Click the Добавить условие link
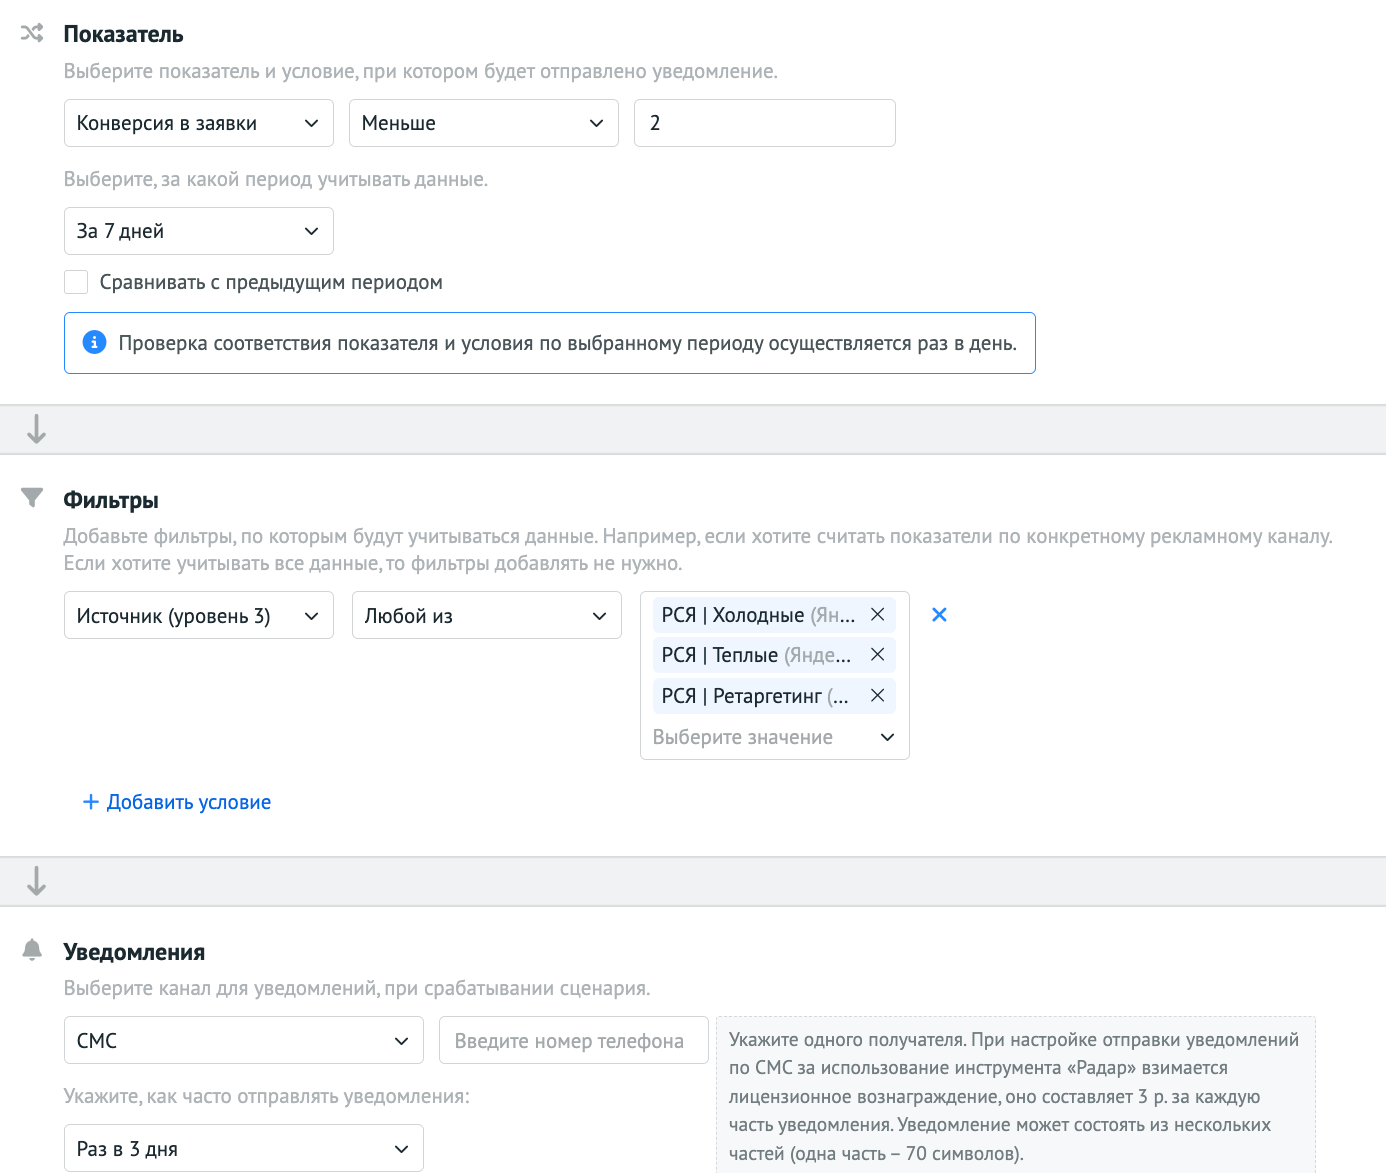1386x1173 pixels. click(177, 802)
